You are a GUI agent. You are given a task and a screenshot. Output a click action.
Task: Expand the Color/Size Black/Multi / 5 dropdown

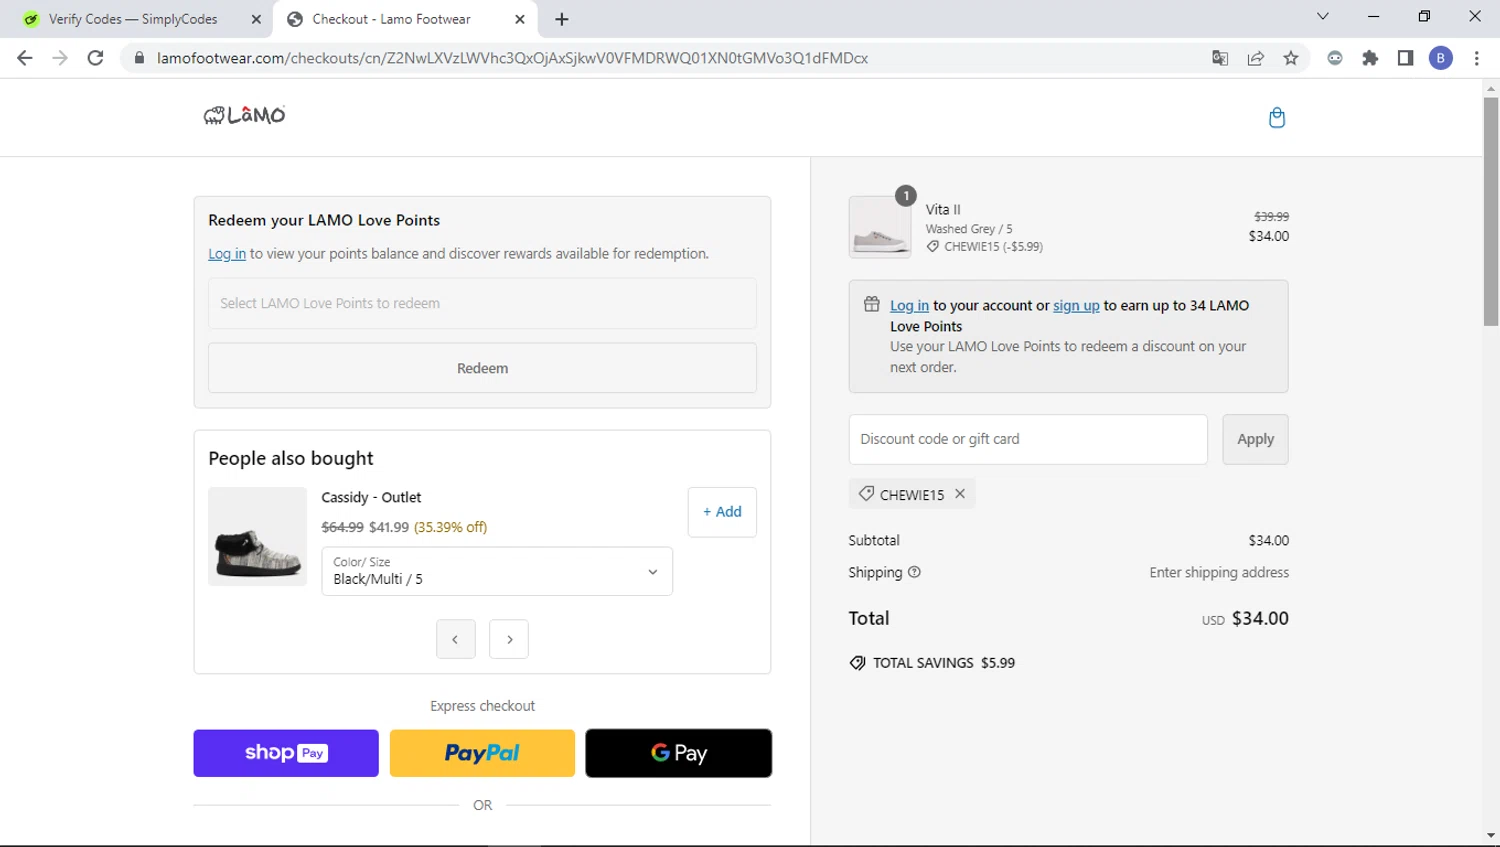497,571
